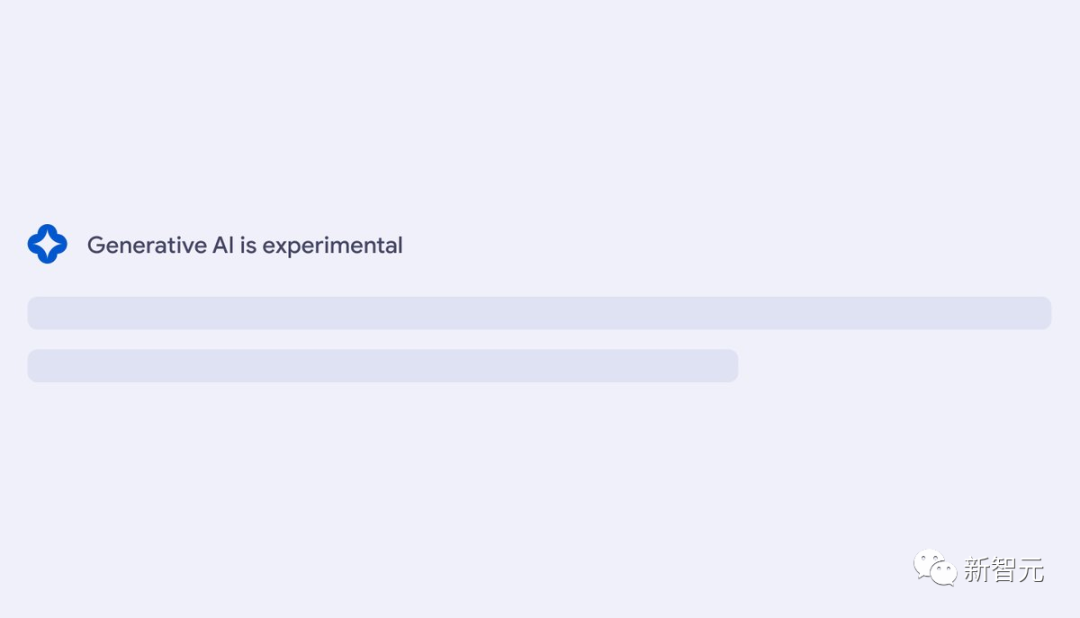The image size is (1080, 618).
Task: Click the word "AI" in the header
Action: pyautogui.click(x=223, y=245)
